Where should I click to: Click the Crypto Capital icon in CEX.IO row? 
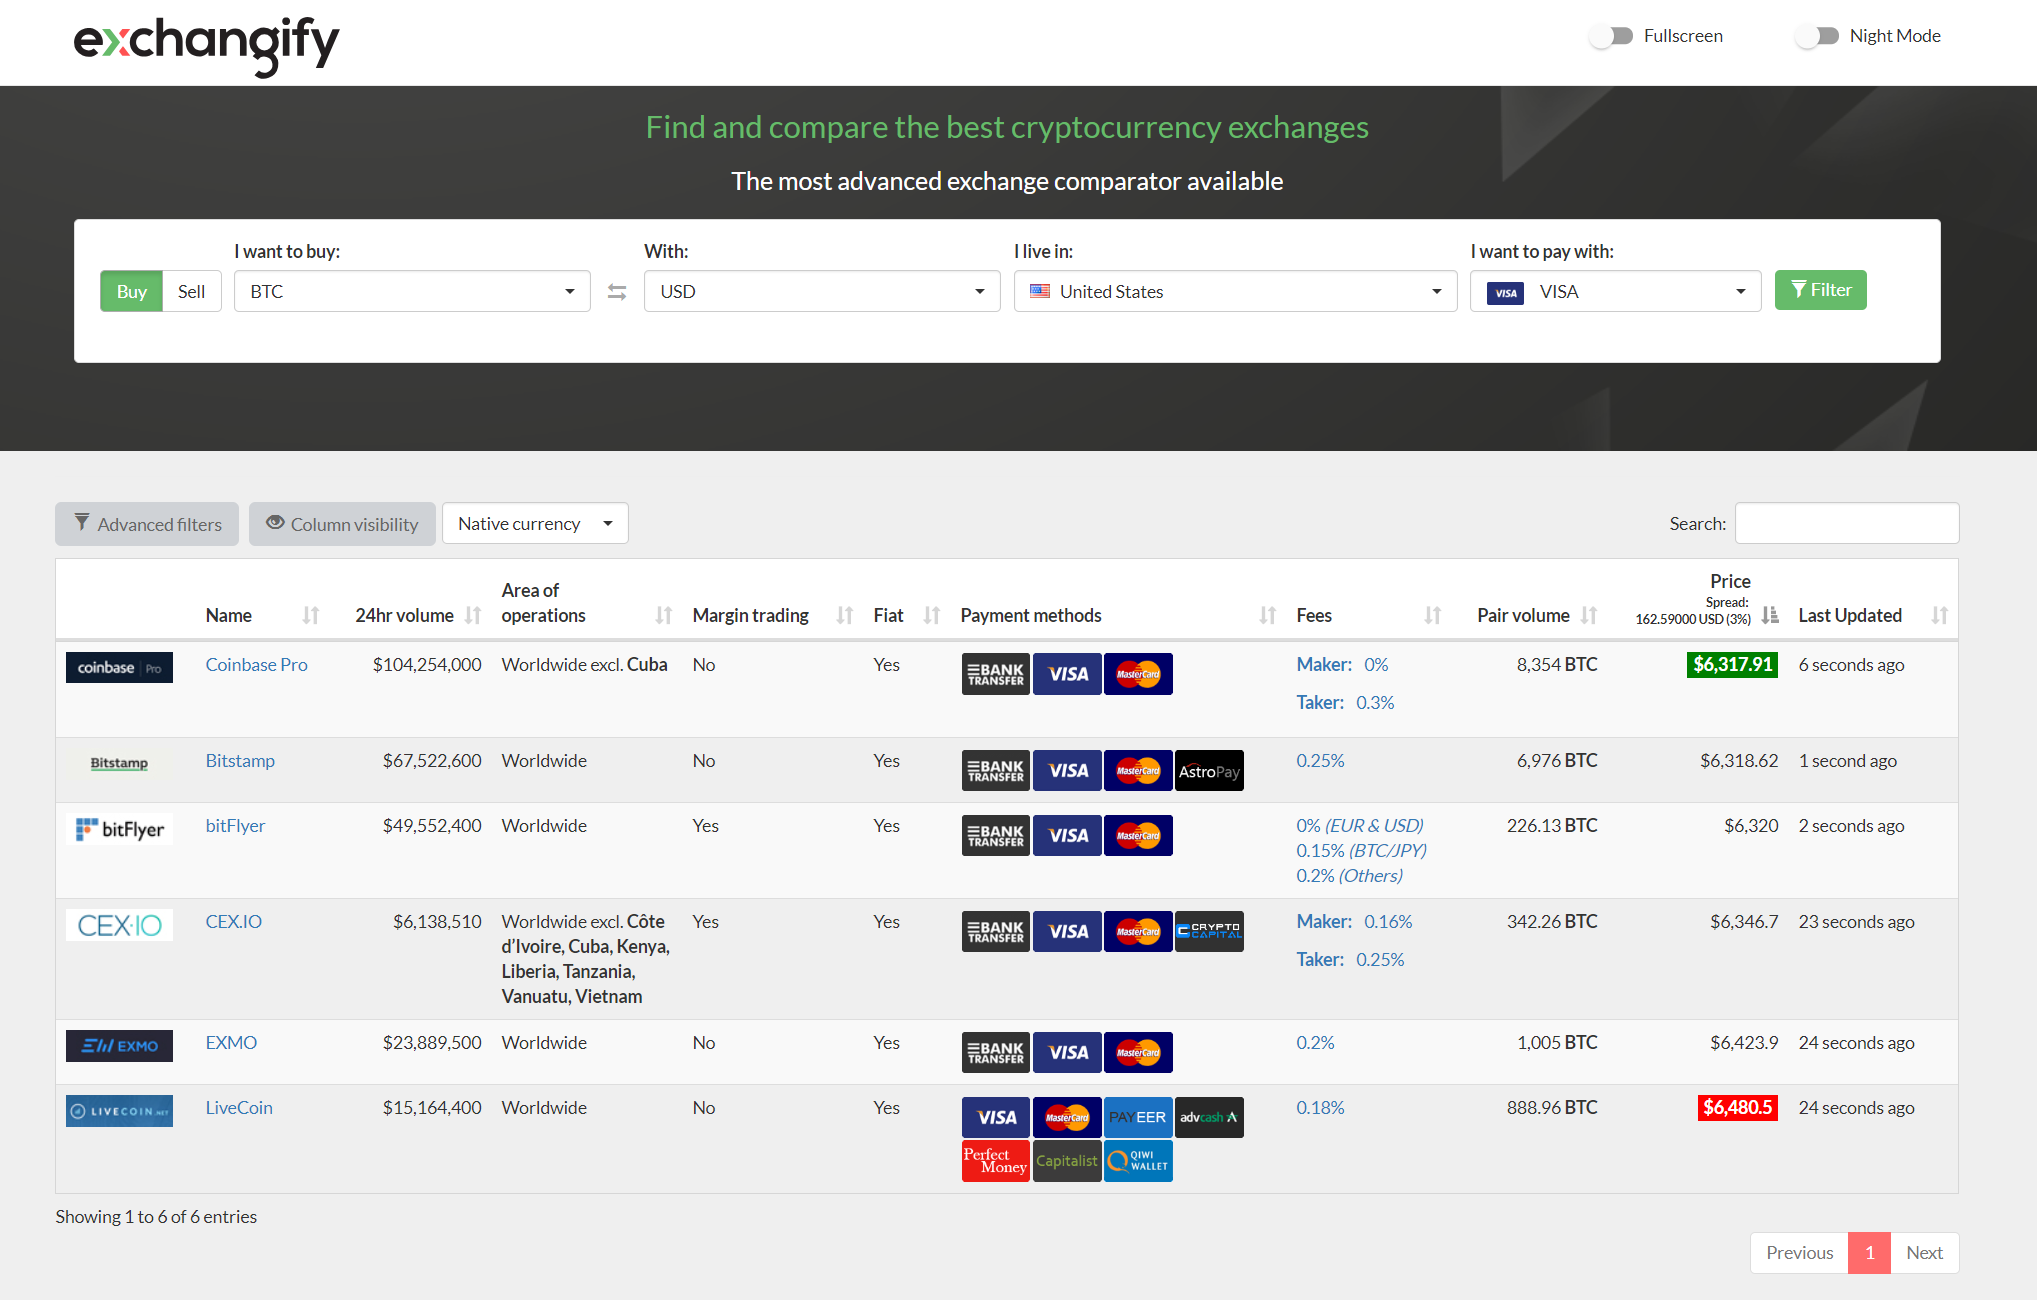pos(1209,932)
